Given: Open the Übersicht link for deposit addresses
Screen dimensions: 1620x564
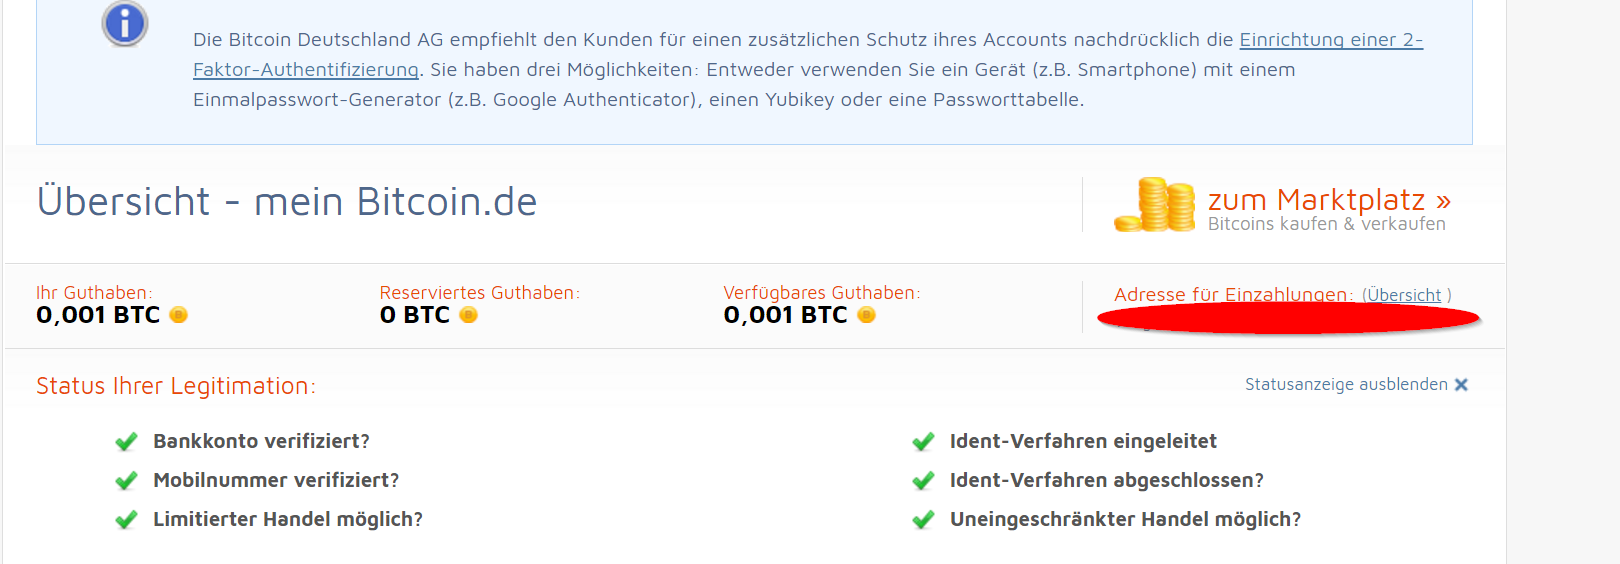Looking at the screenshot, I should 1404,295.
